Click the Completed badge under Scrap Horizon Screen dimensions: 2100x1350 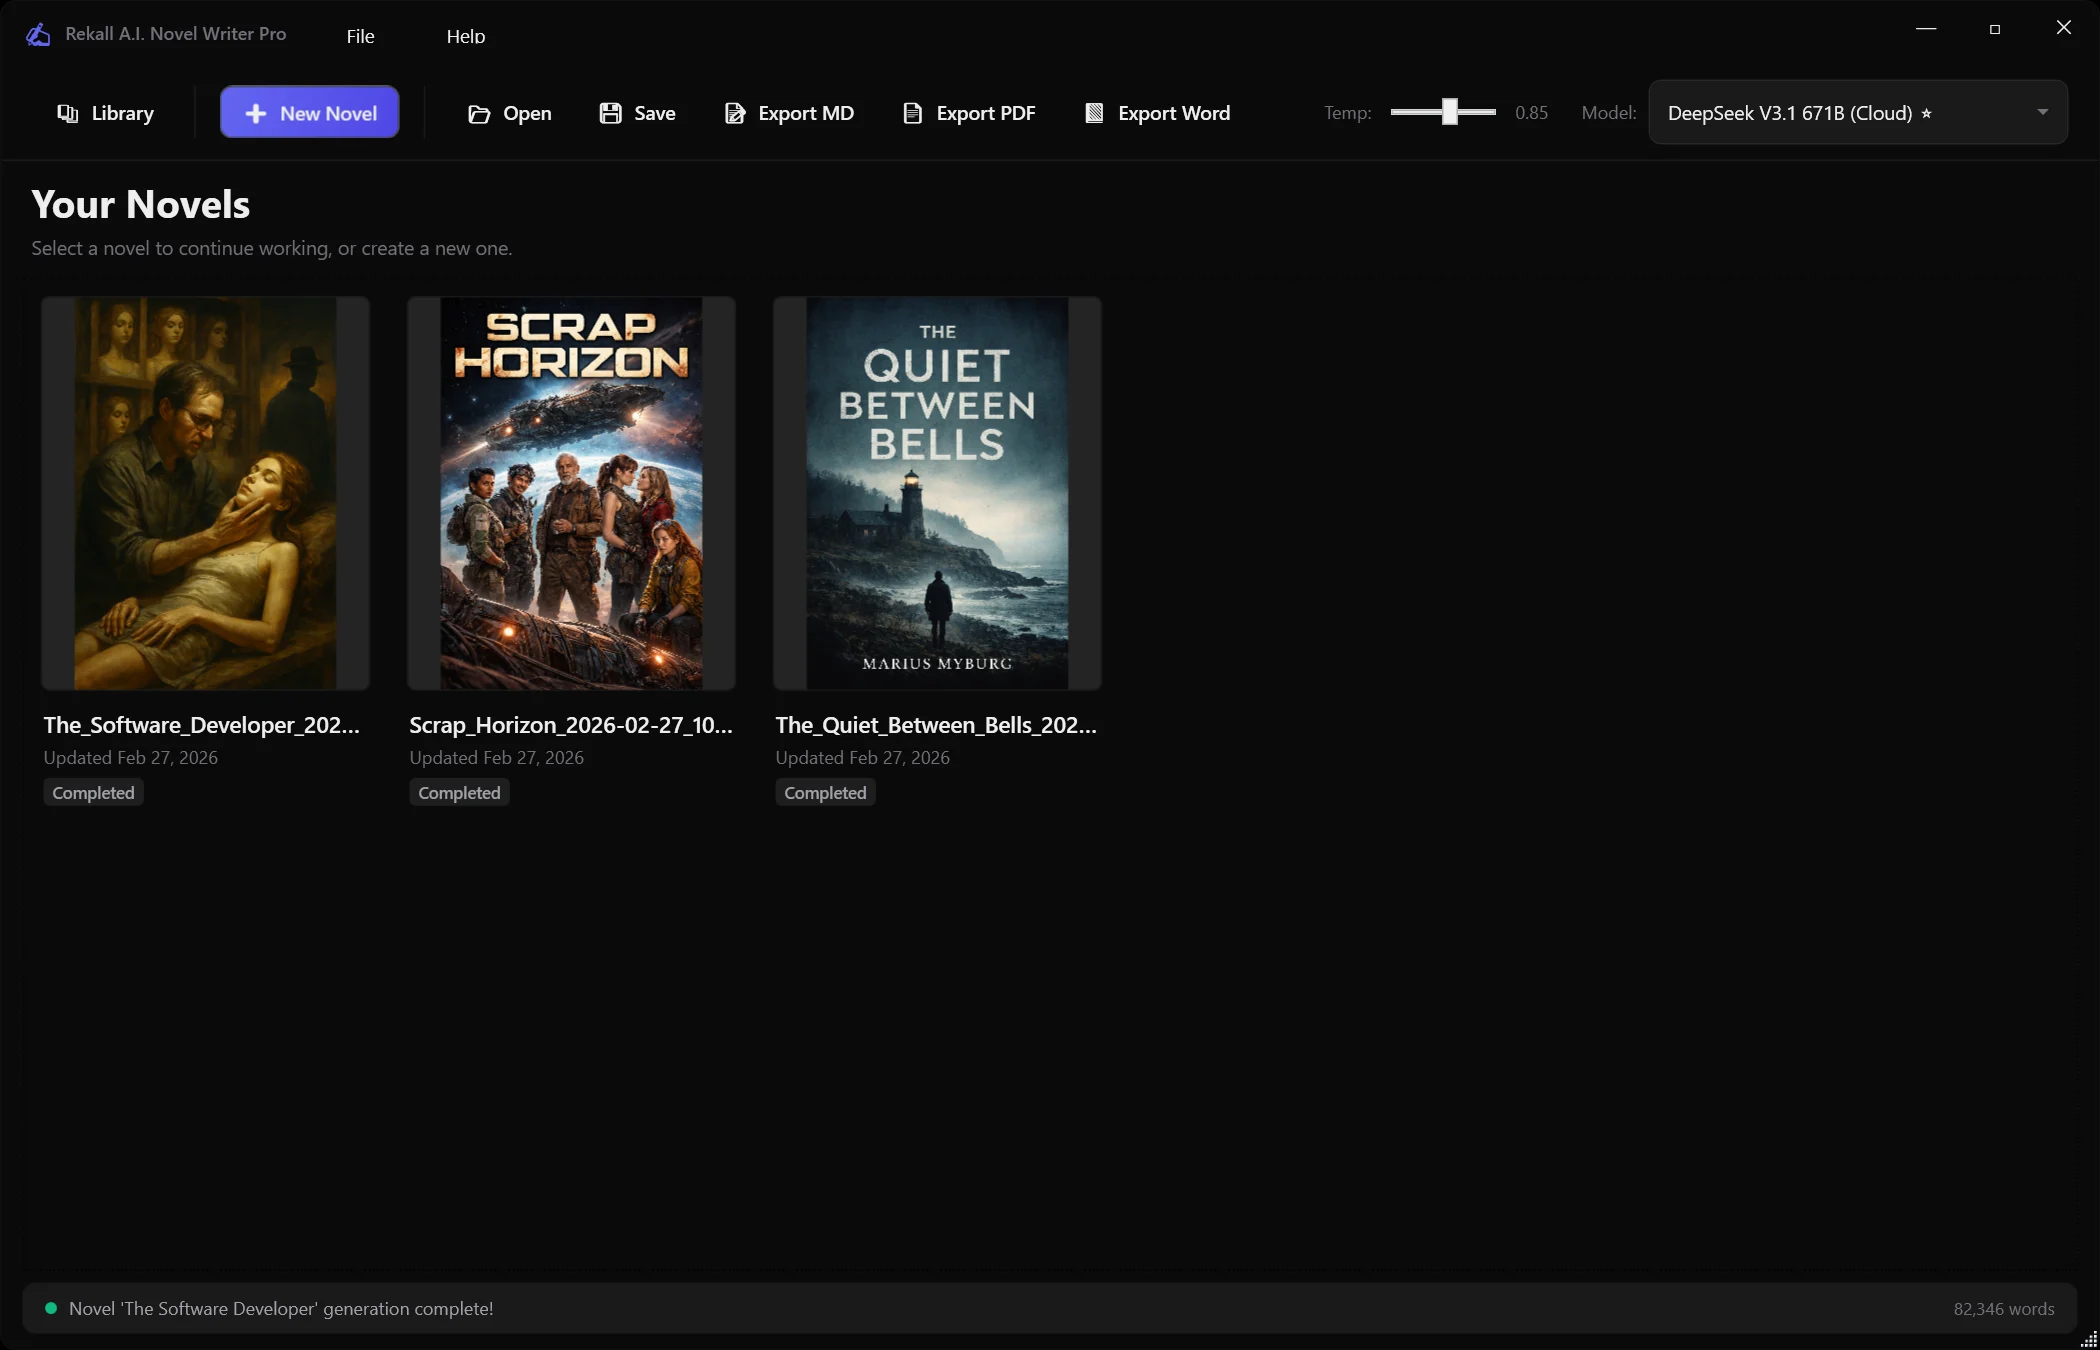(x=459, y=792)
